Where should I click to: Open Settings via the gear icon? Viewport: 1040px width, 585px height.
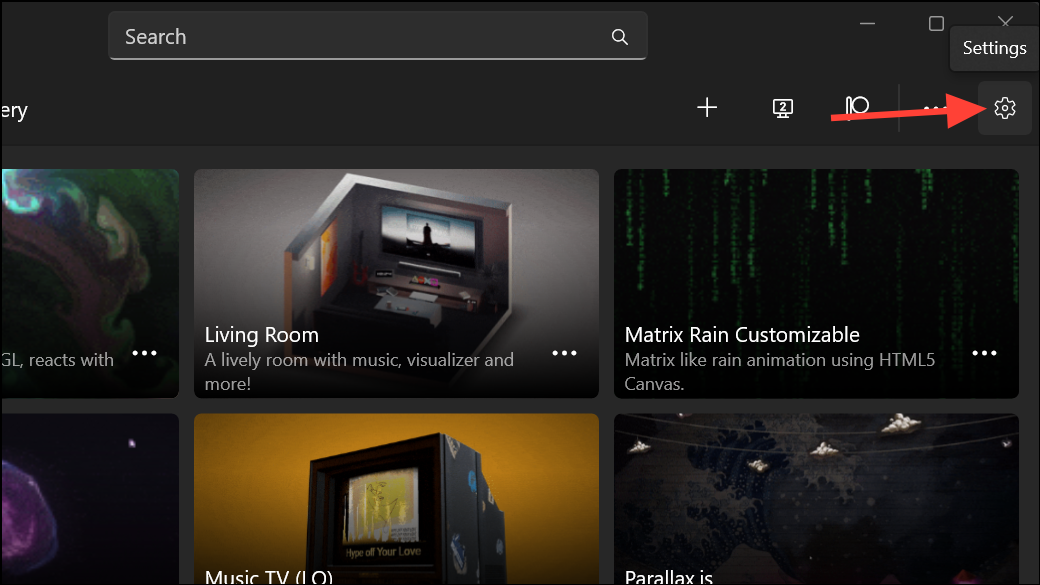tap(1005, 108)
